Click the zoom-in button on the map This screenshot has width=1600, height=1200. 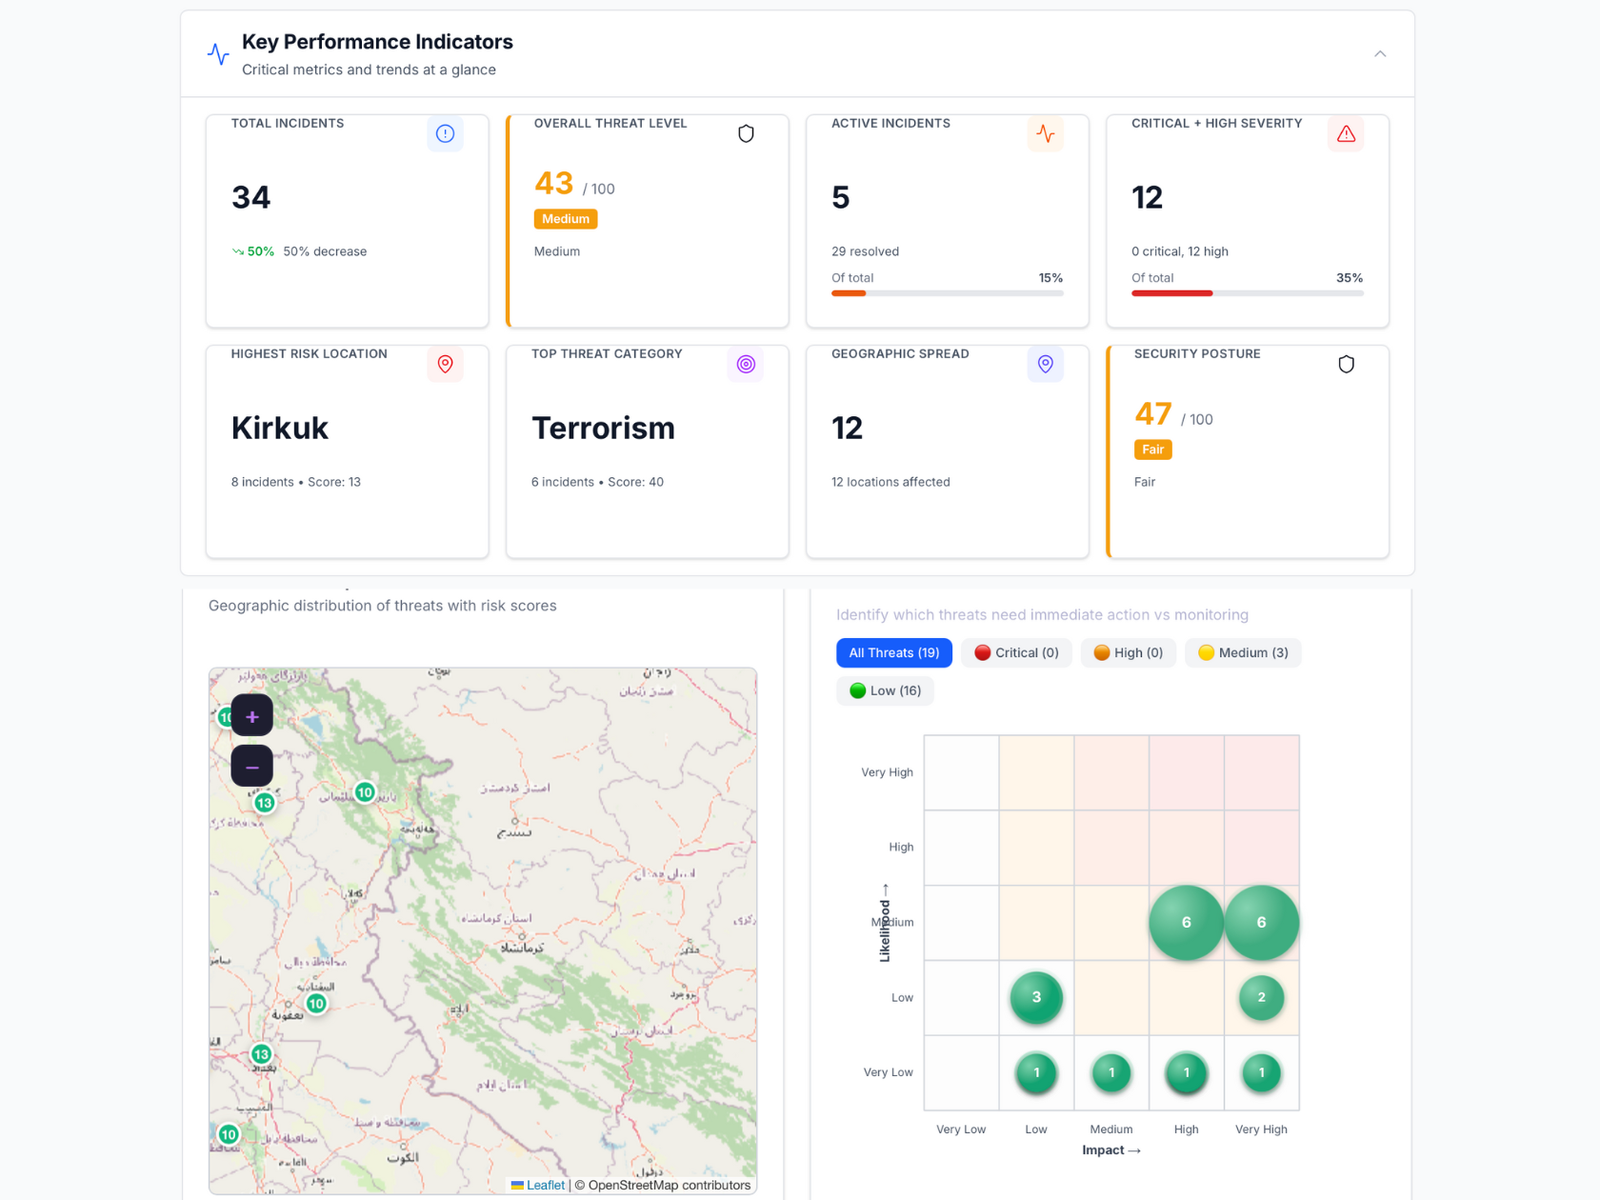click(251, 716)
